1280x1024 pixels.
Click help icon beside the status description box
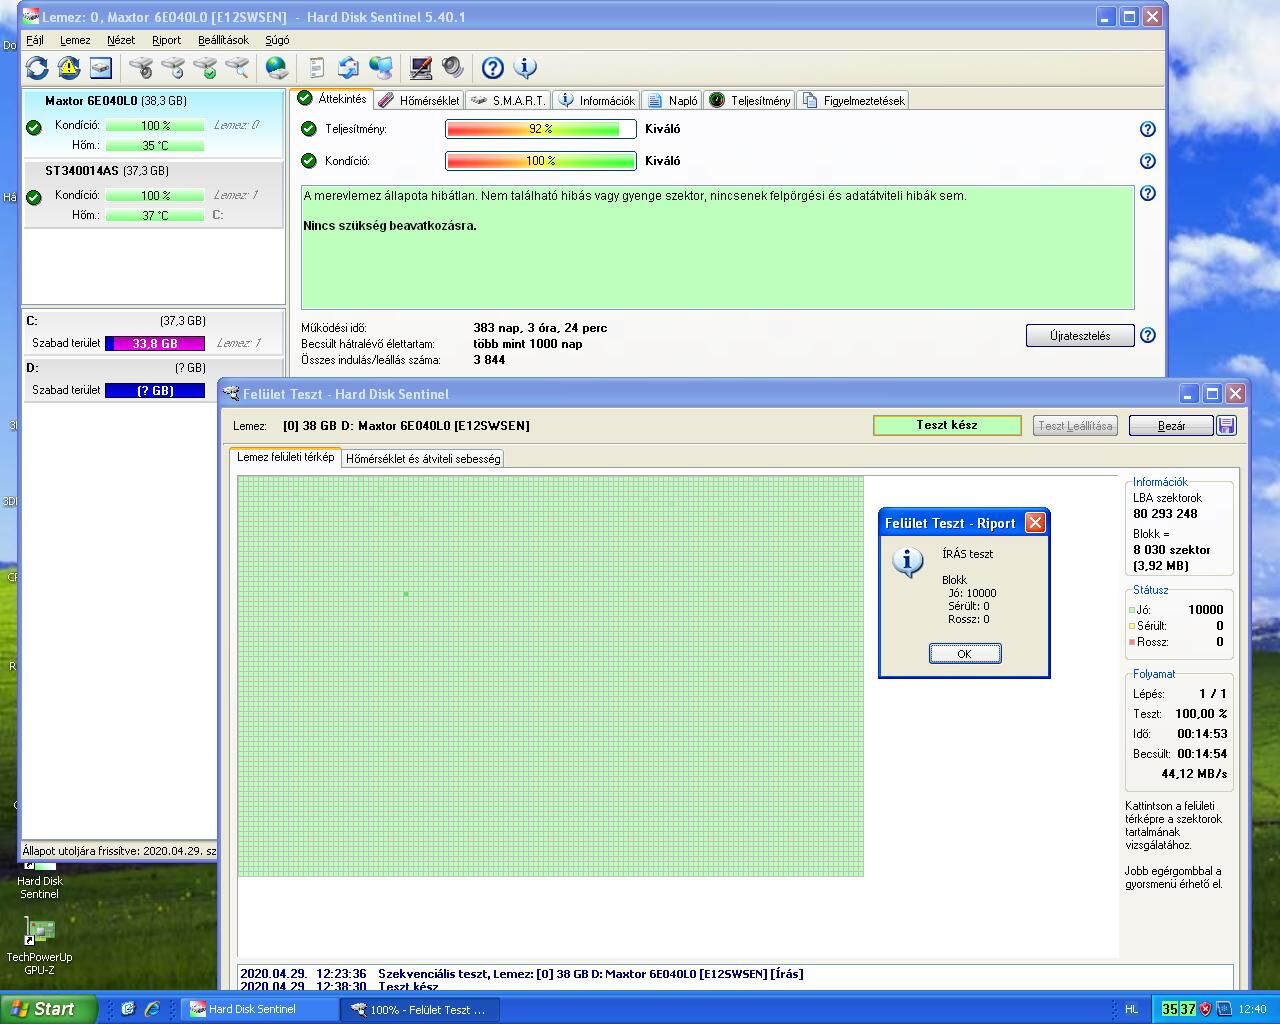pyautogui.click(x=1148, y=193)
